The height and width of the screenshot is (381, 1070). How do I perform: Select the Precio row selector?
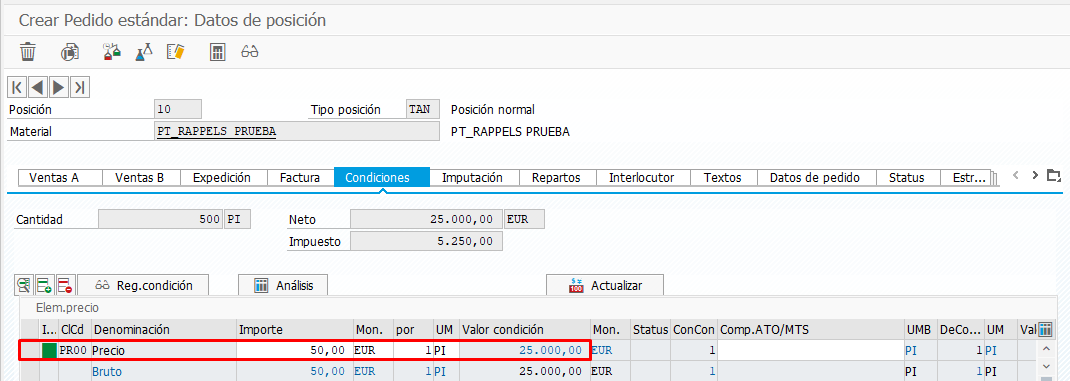tap(29, 350)
